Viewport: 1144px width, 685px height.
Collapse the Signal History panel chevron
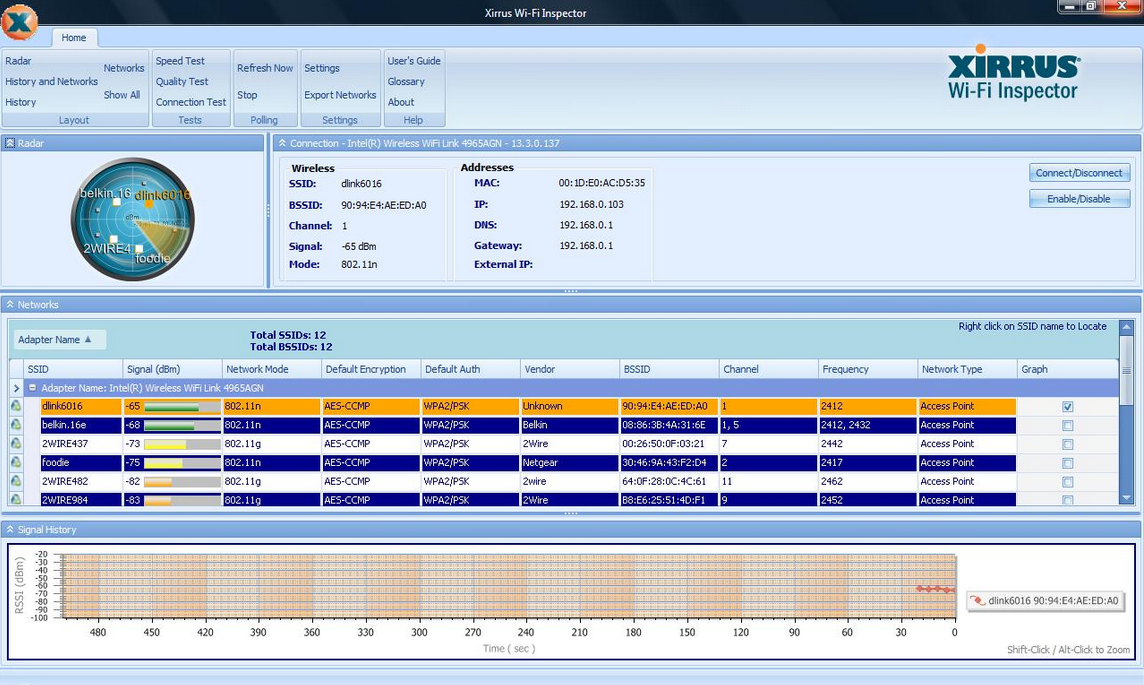point(9,530)
